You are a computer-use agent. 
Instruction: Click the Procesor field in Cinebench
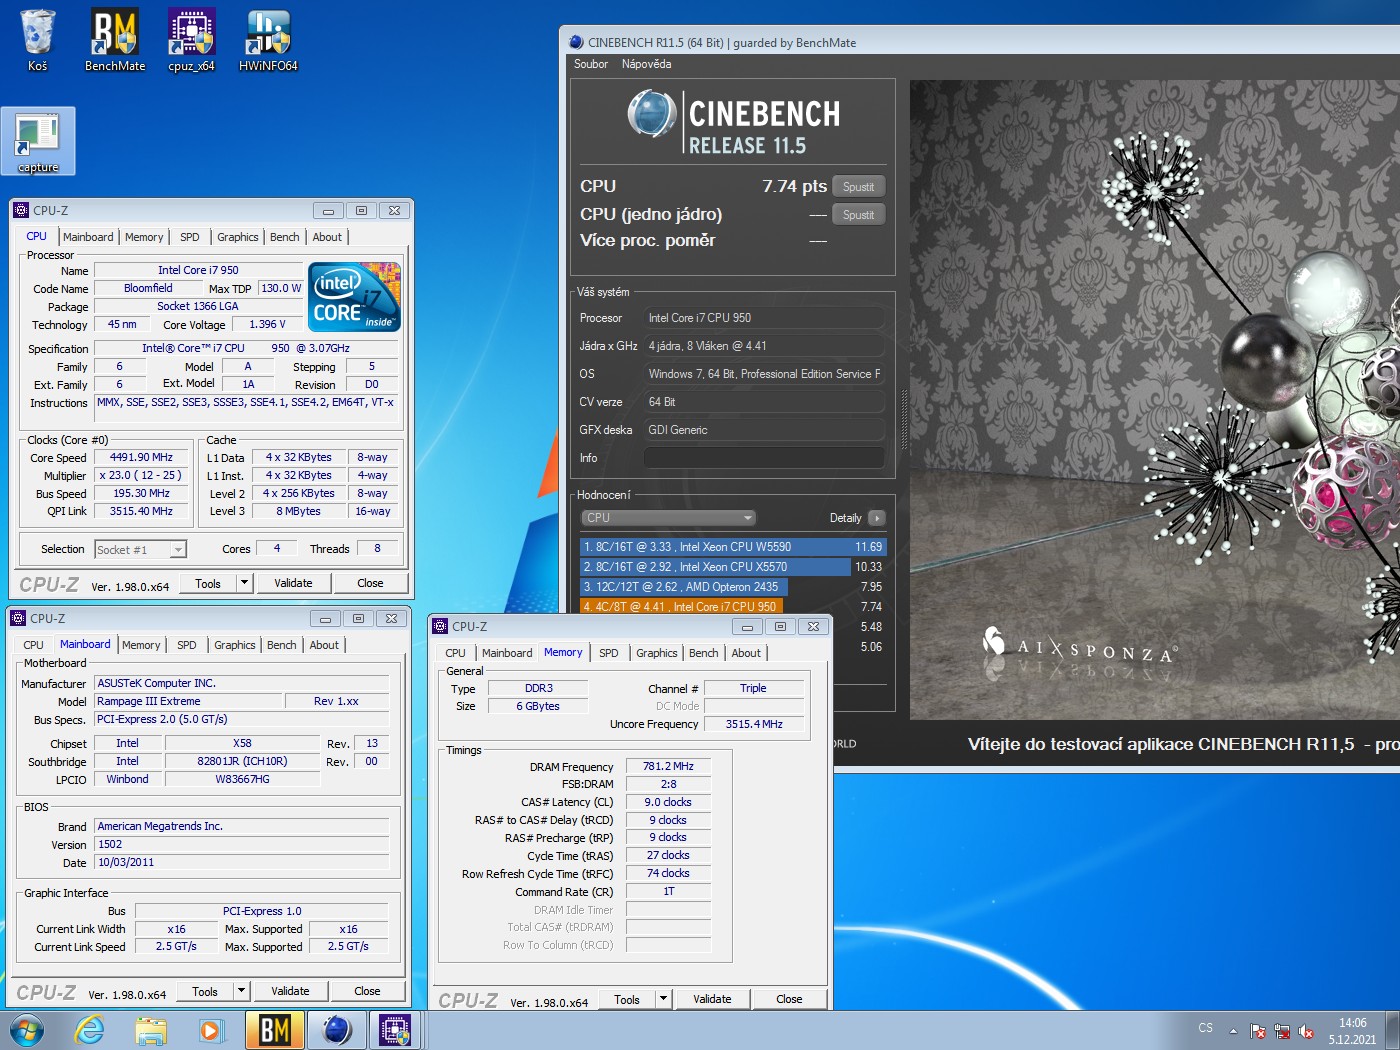(764, 318)
